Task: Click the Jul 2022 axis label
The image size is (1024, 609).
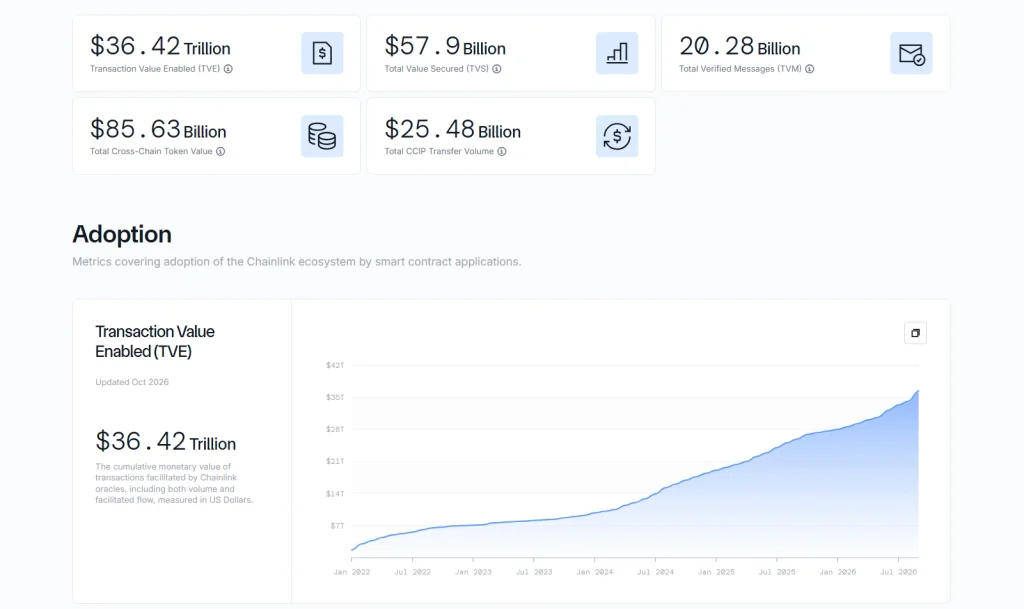Action: [x=412, y=572]
